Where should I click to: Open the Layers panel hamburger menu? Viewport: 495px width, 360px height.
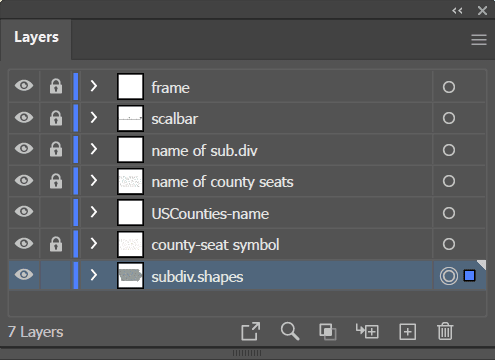pyautogui.click(x=479, y=40)
